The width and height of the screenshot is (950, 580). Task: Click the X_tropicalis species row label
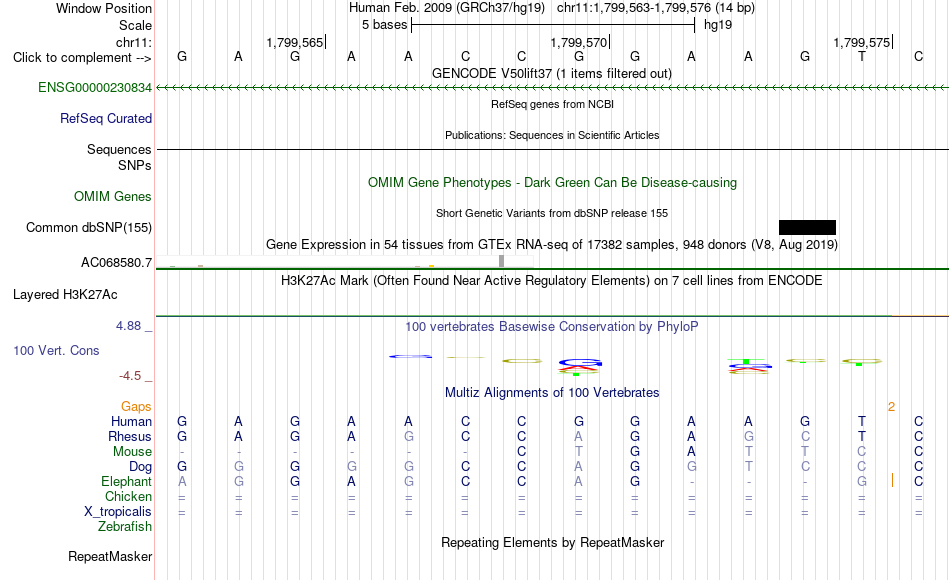(x=118, y=512)
